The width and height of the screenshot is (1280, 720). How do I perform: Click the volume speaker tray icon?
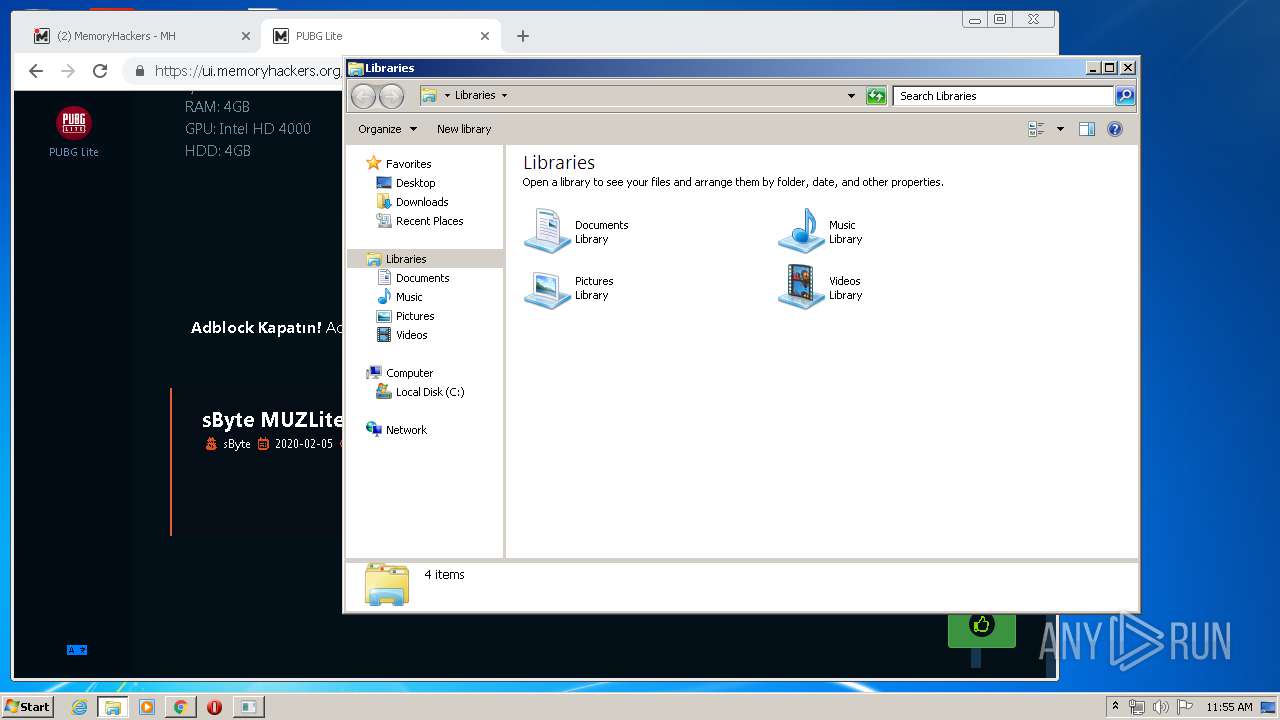click(1161, 707)
